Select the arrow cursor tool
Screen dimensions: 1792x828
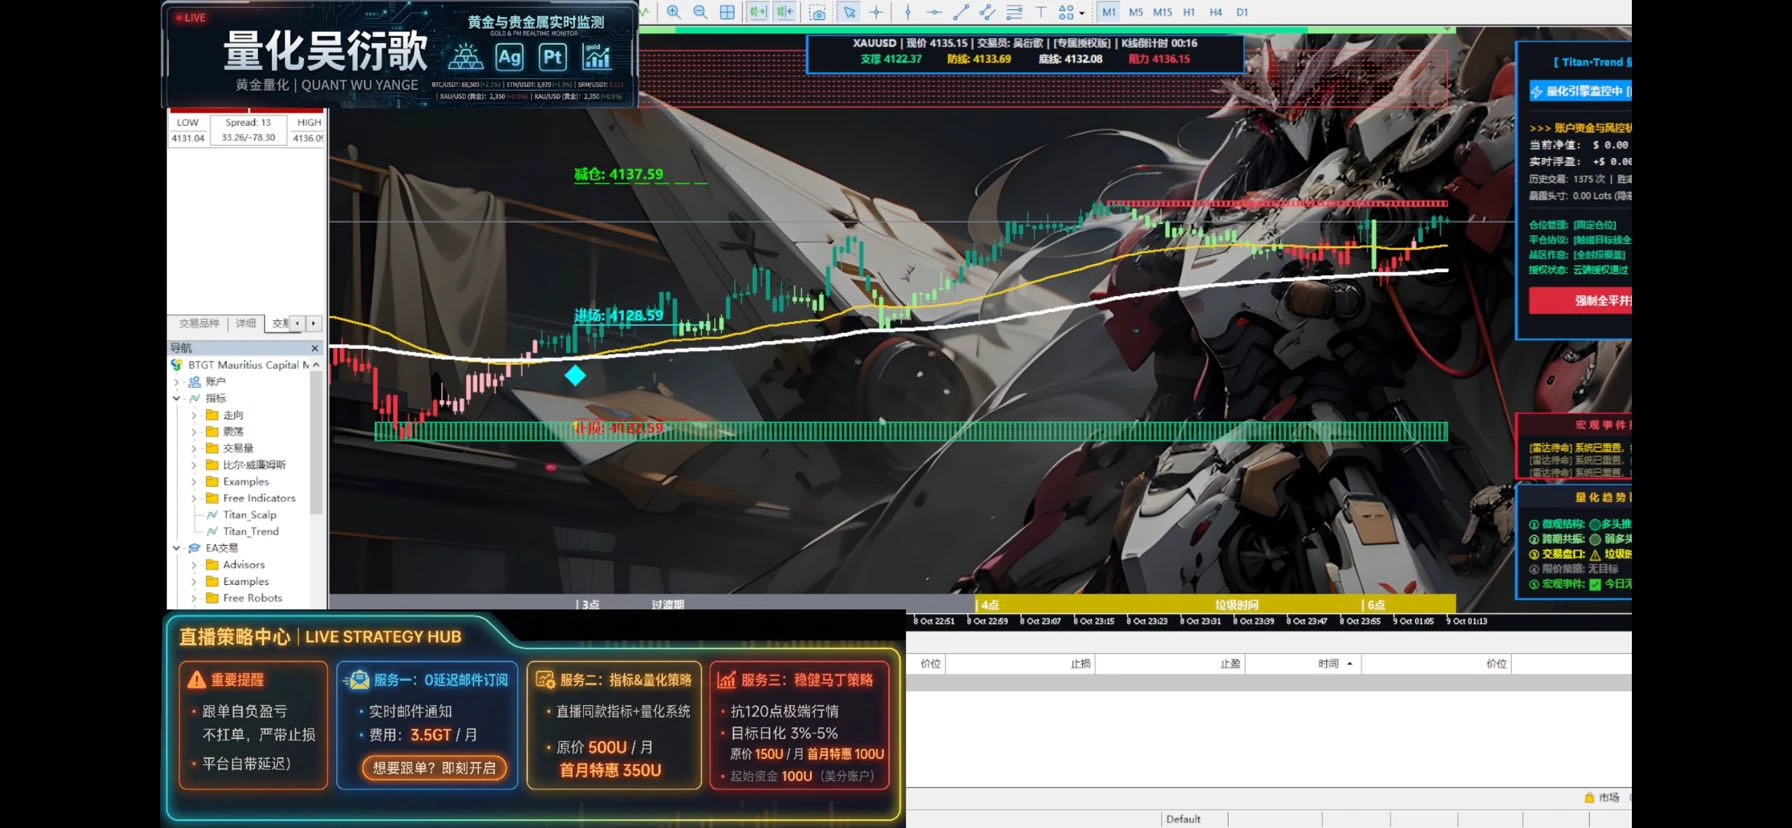click(849, 12)
